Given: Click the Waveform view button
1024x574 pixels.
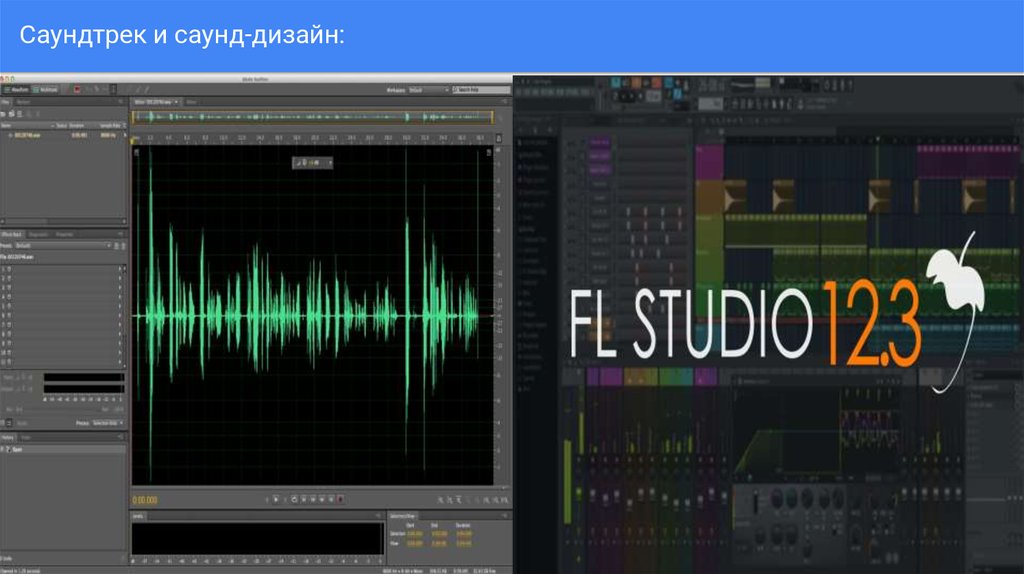Looking at the screenshot, I should tap(16, 90).
